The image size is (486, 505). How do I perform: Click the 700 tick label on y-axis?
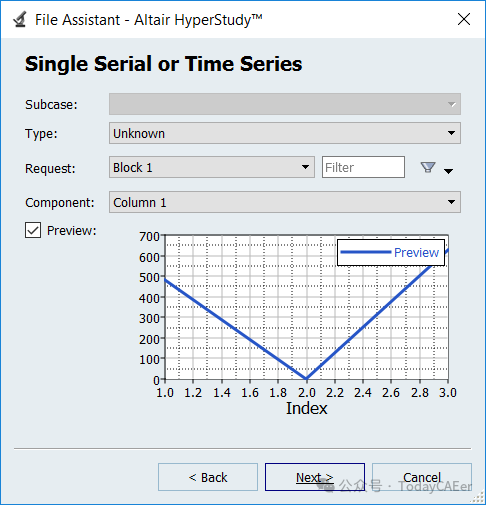coord(149,237)
